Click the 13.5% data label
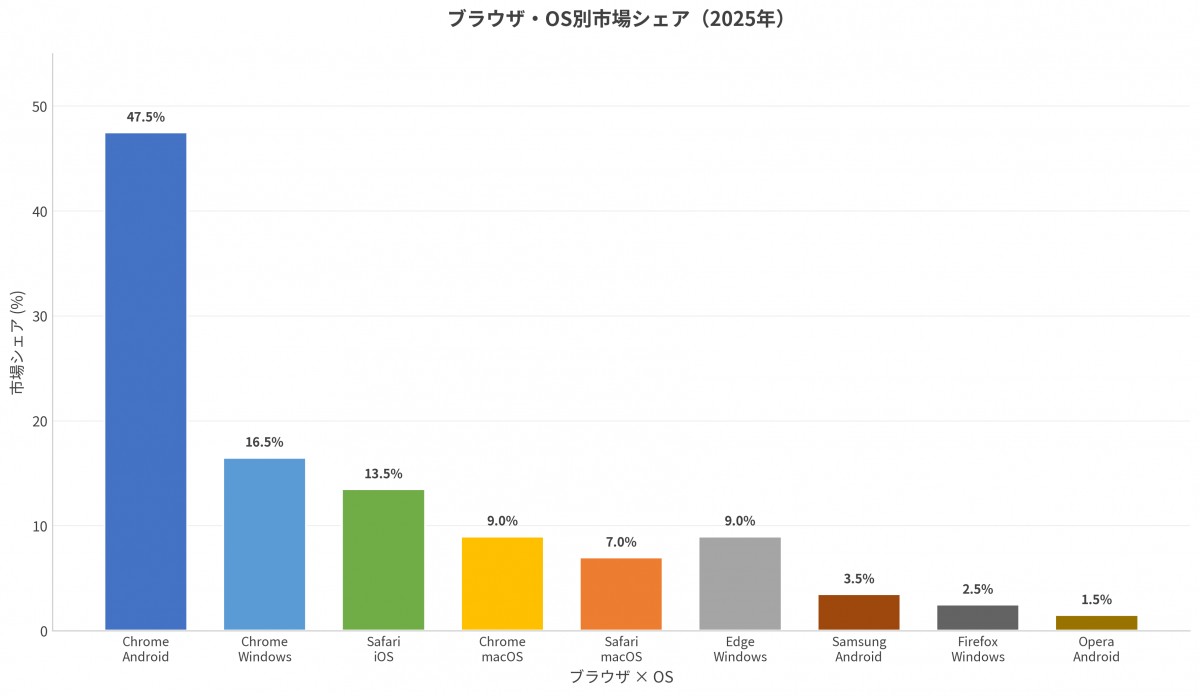 (383, 474)
